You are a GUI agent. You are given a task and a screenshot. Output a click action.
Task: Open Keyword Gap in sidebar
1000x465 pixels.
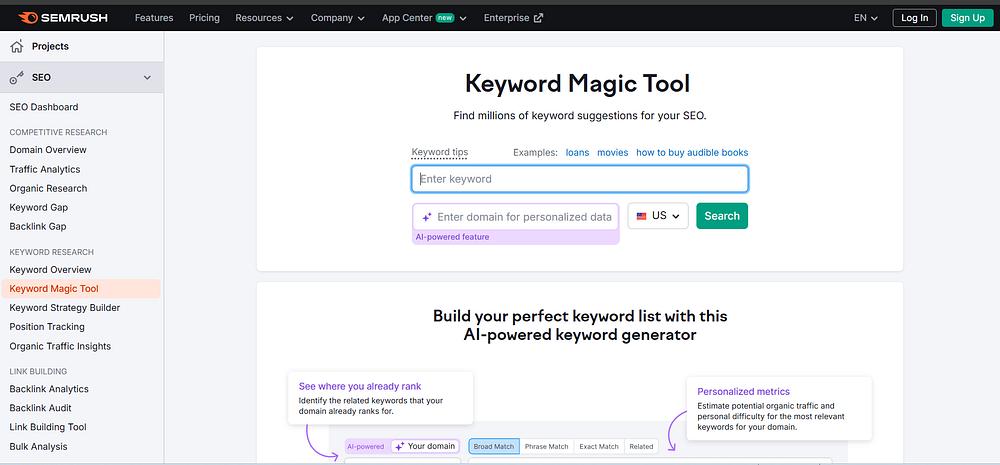pos(39,207)
